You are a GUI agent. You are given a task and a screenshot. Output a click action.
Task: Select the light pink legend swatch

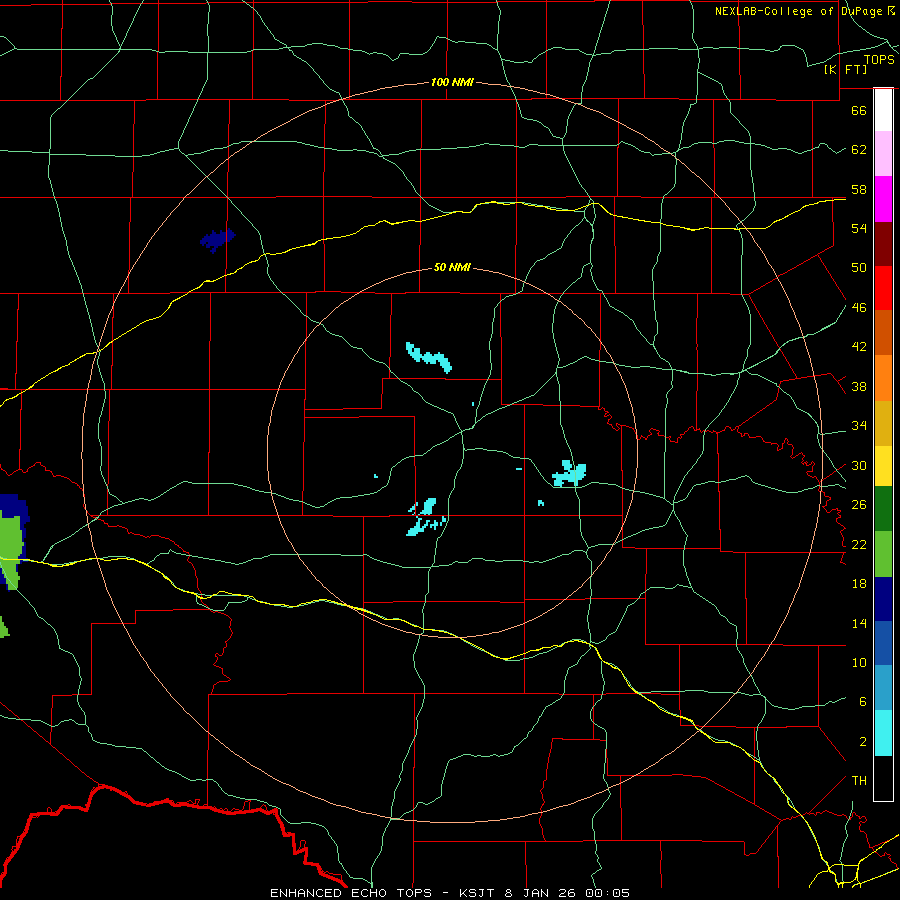pyautogui.click(x=883, y=153)
